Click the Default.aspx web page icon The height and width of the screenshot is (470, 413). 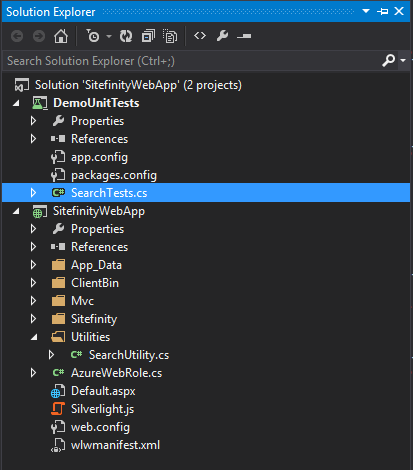coord(58,391)
